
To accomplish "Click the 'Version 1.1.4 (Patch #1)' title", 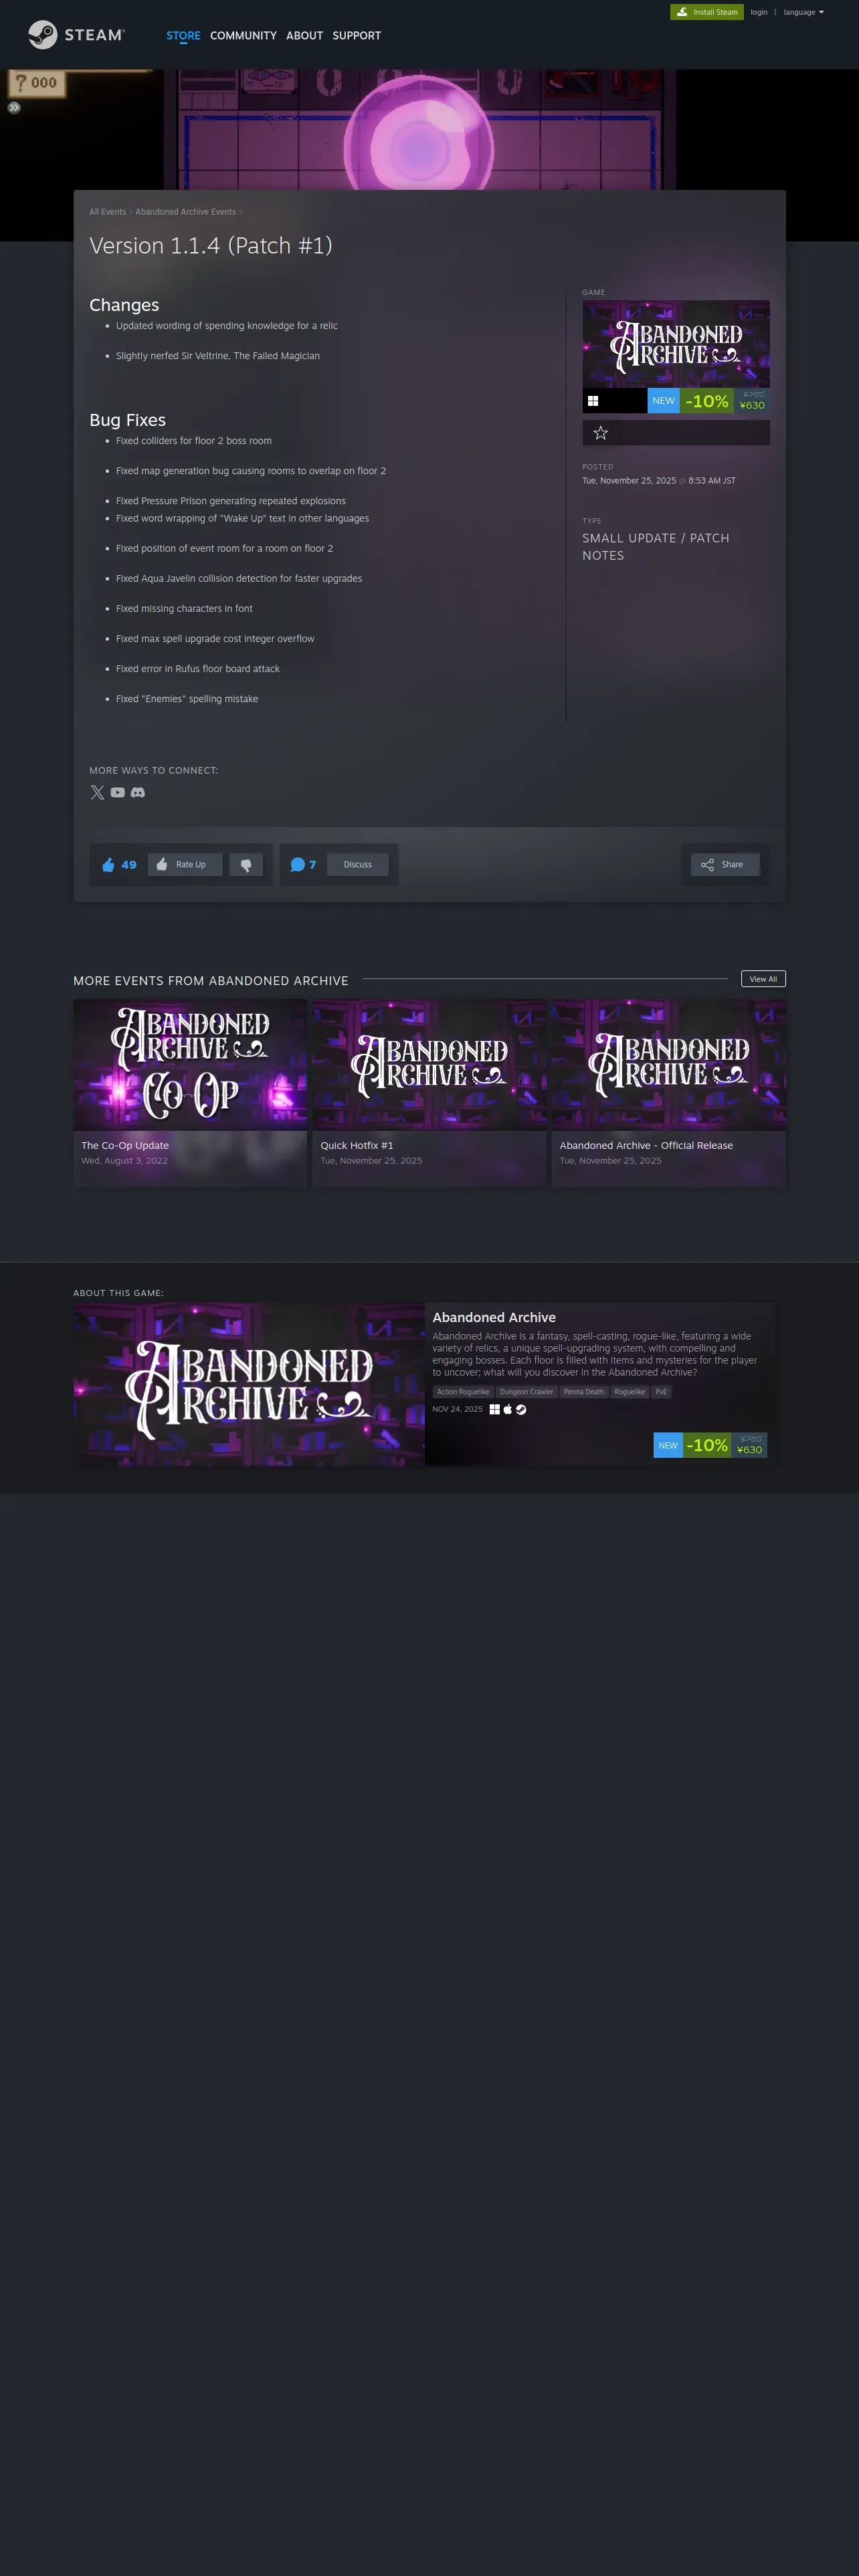I will pos(211,246).
